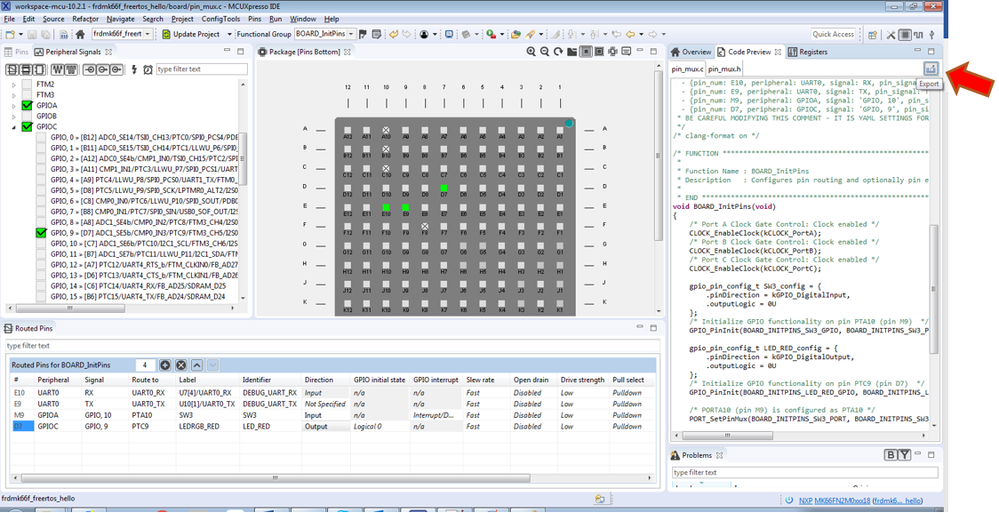This screenshot has height=513, width=999.
Task: Switch to the Registers tab
Action: tap(810, 51)
